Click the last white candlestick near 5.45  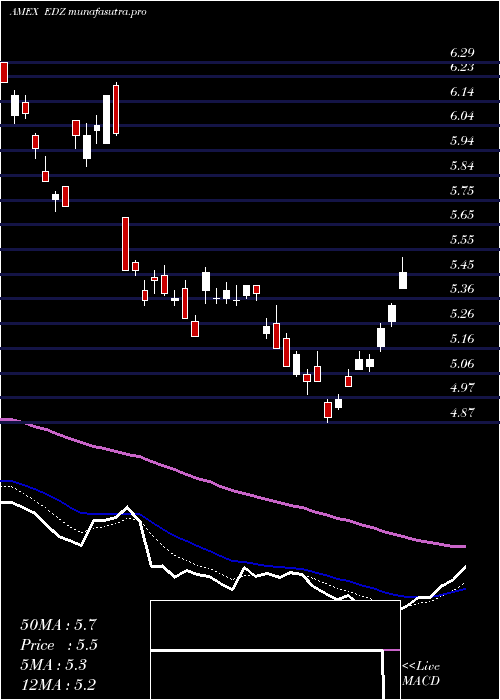[x=403, y=273]
